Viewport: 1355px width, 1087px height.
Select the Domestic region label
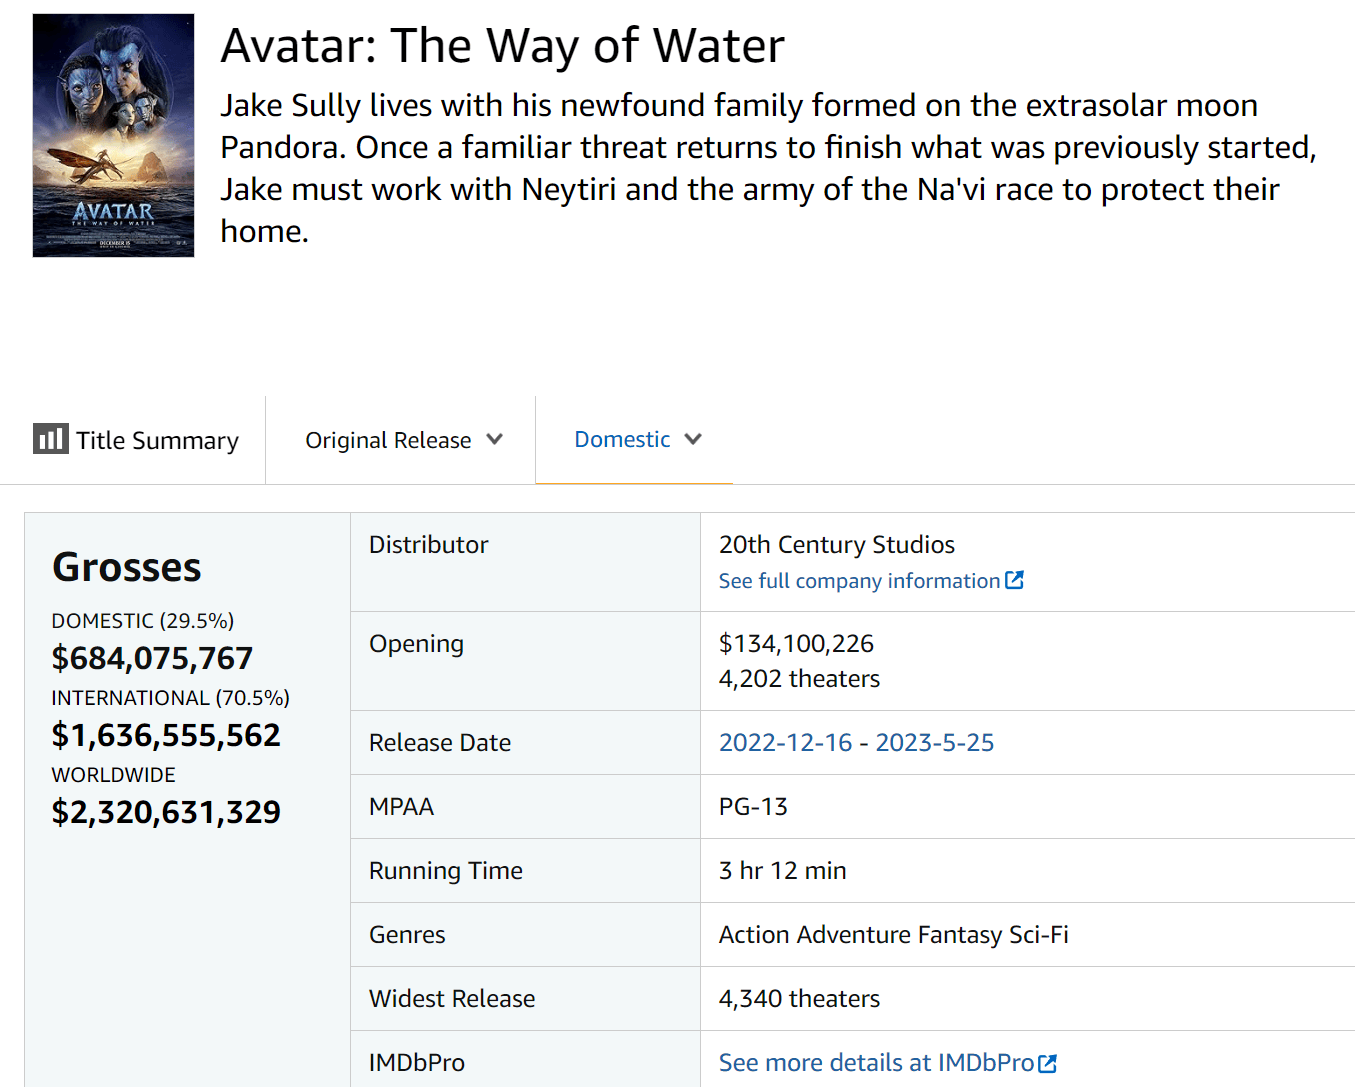[x=622, y=439]
